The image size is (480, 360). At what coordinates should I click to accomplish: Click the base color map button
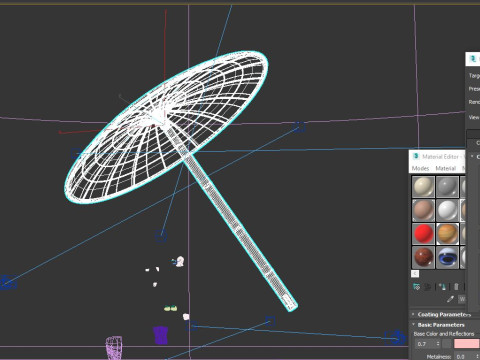447,344
